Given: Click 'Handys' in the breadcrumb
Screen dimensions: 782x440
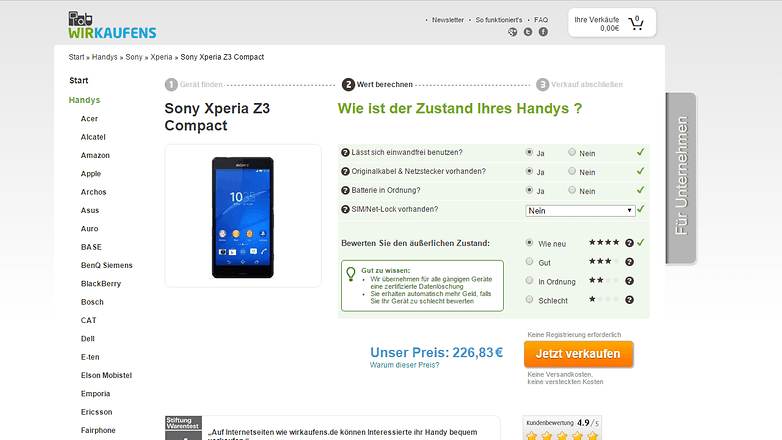Looking at the screenshot, I should (105, 57).
